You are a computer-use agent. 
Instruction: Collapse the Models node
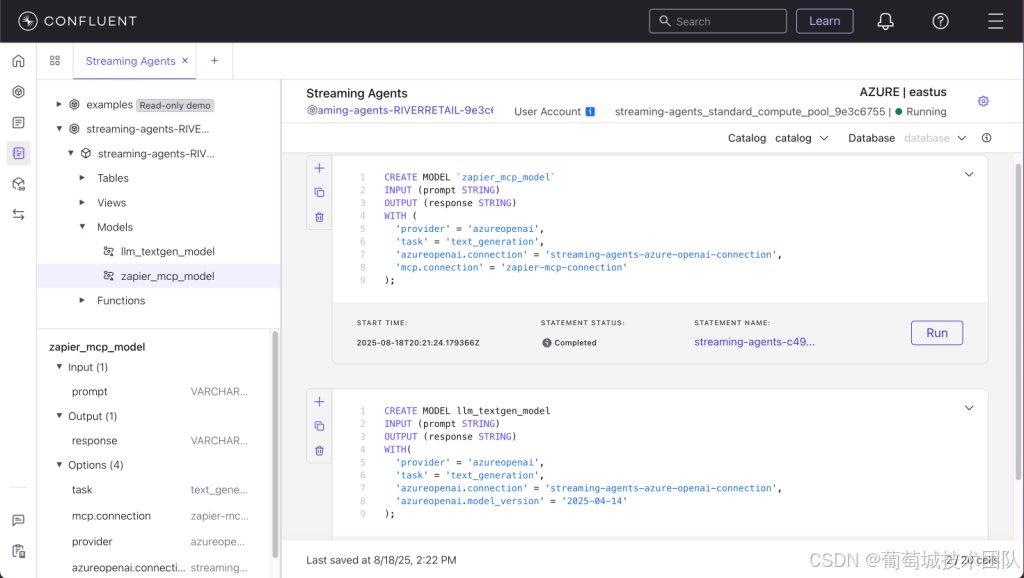pos(82,227)
